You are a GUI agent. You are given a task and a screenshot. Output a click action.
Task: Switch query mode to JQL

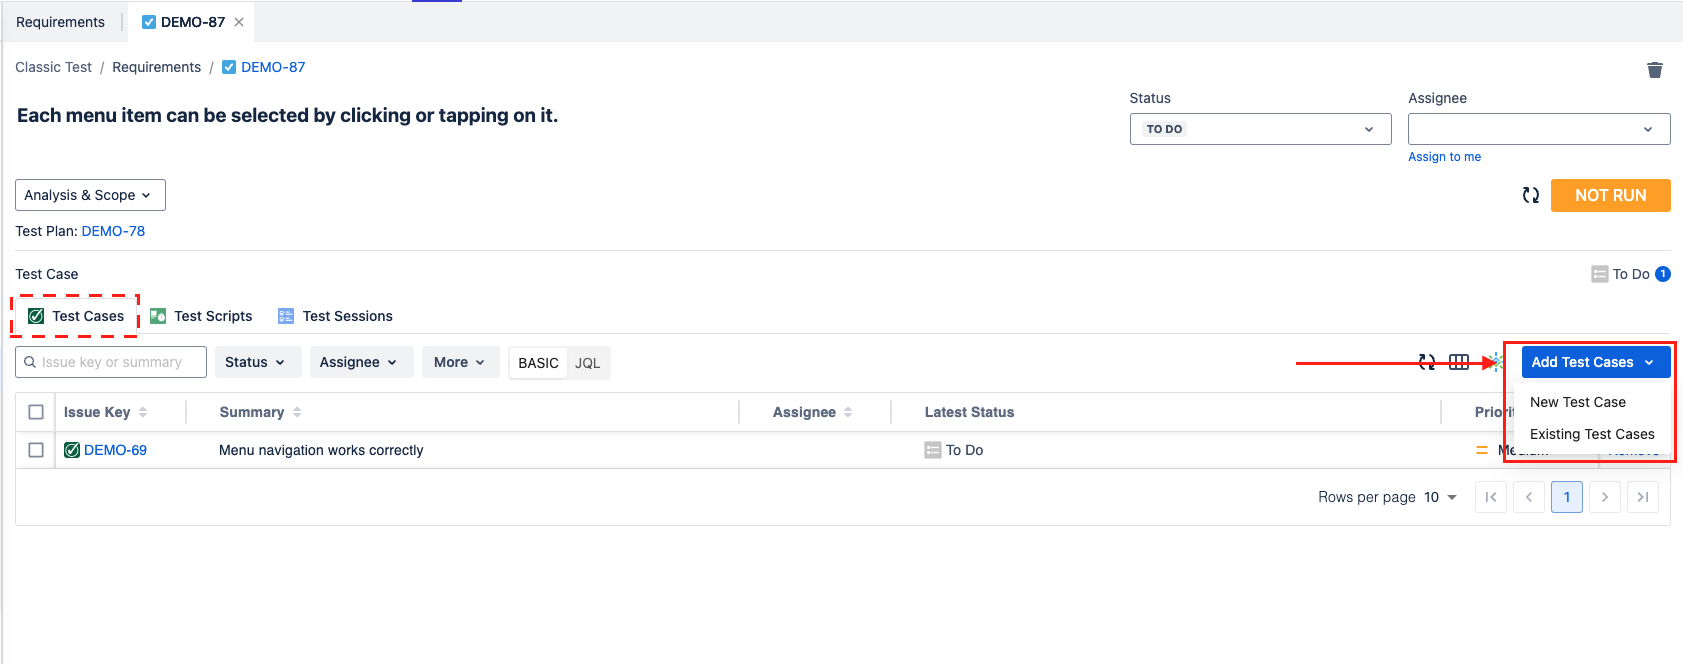coord(588,363)
